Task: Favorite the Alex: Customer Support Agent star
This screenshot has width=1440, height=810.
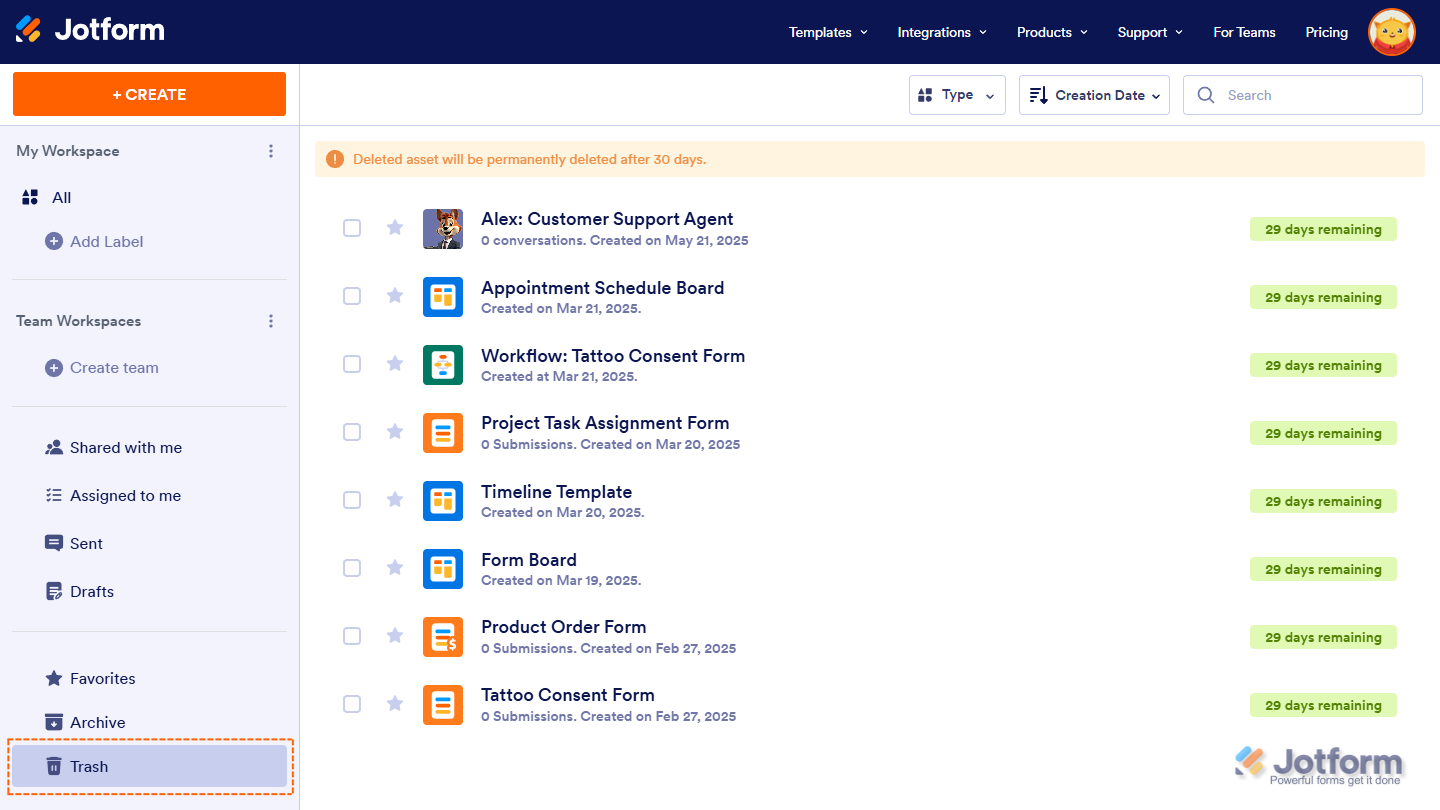Action: pos(395,228)
